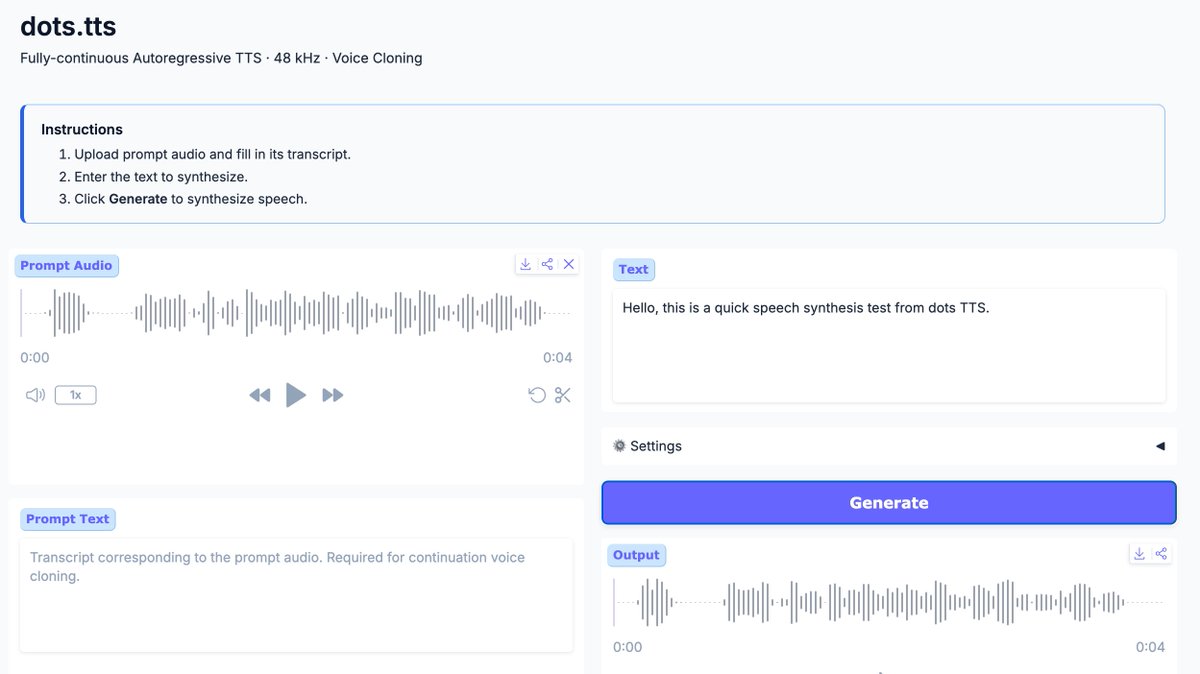The width and height of the screenshot is (1200, 674).
Task: Click the Prompt Audio label
Action: coord(66,265)
